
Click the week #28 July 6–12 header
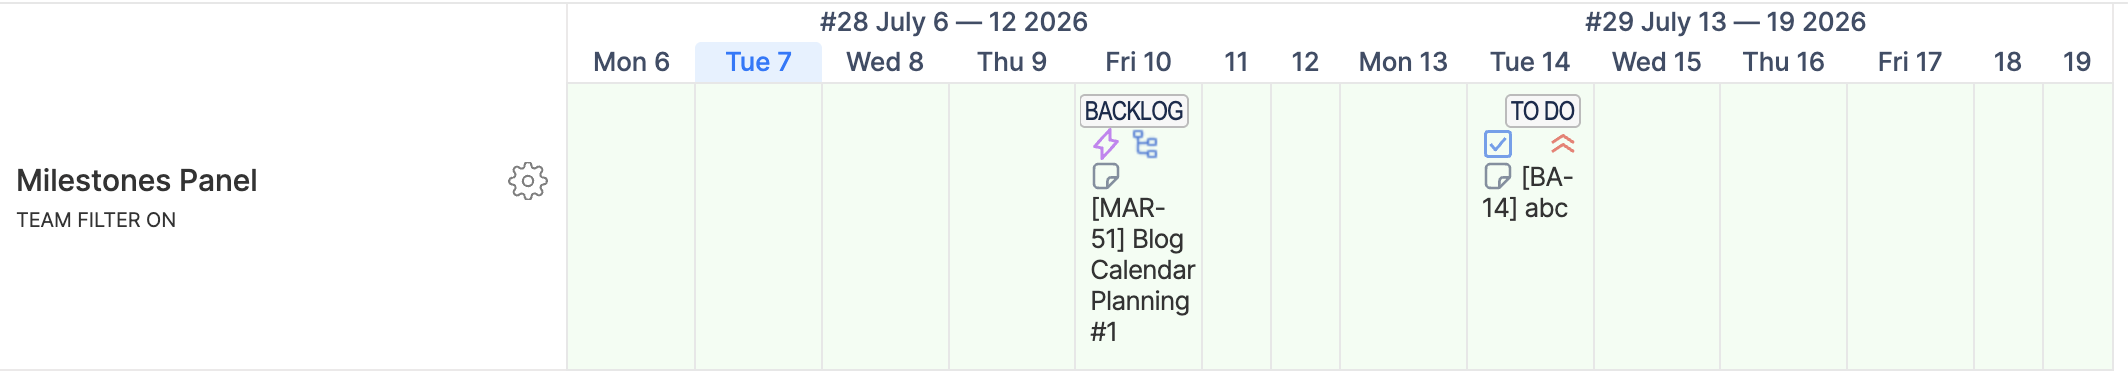tap(954, 22)
